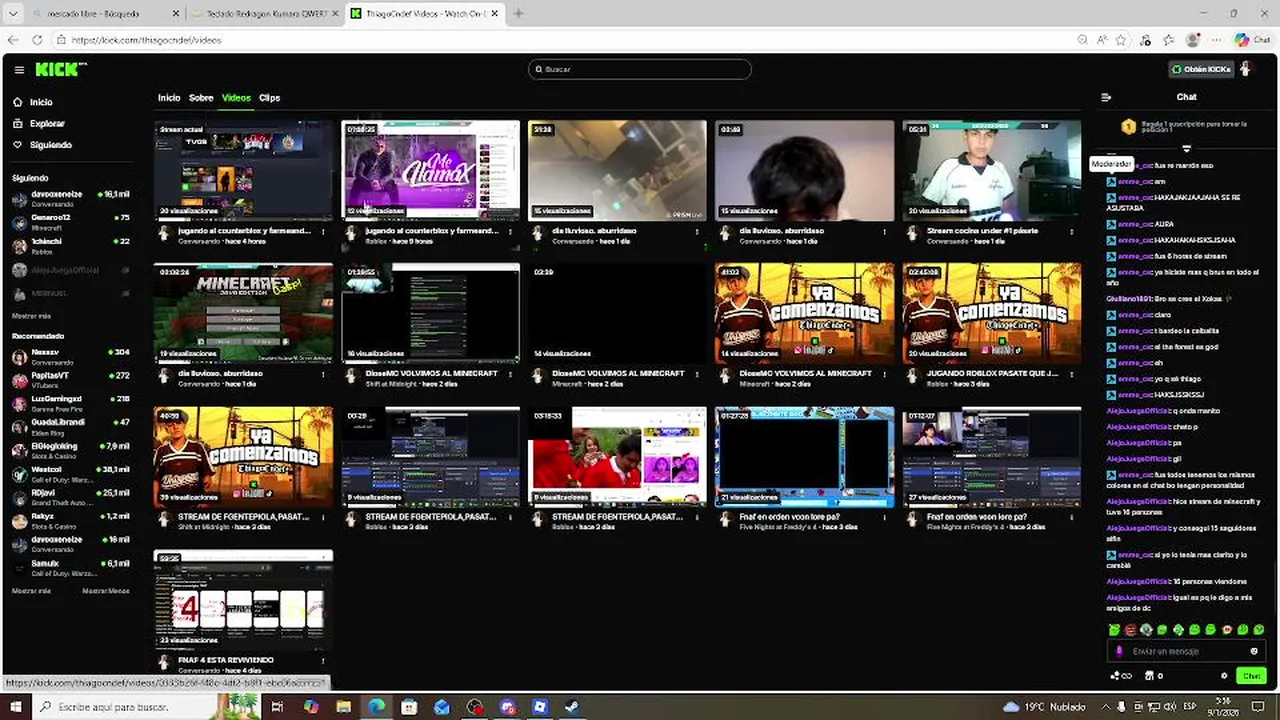
Task: Click the davooxeneize channel avatar under Siguiendo
Action: click(x=19, y=199)
